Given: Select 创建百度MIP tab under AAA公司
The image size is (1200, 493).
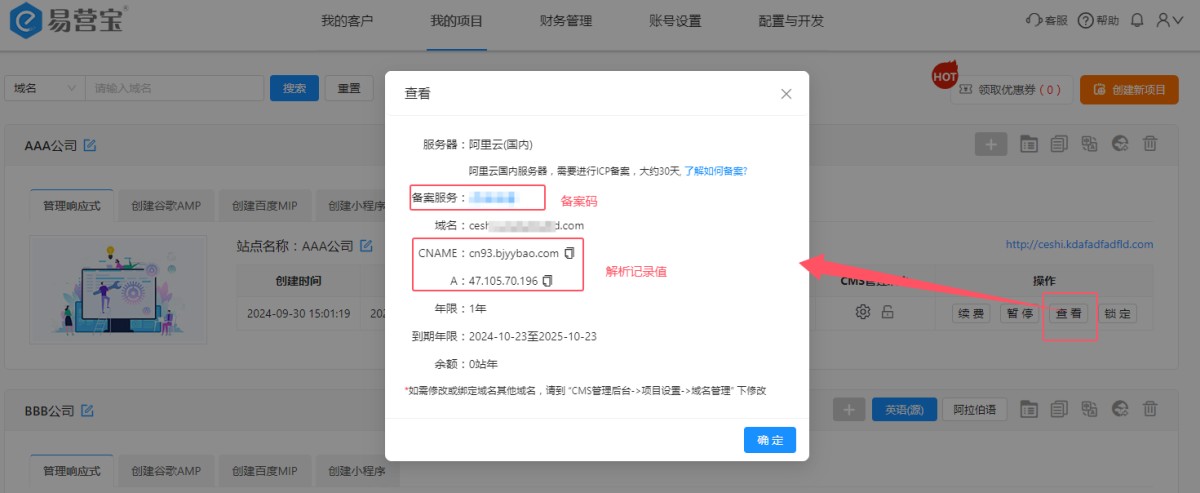Looking at the screenshot, I should tap(264, 205).
